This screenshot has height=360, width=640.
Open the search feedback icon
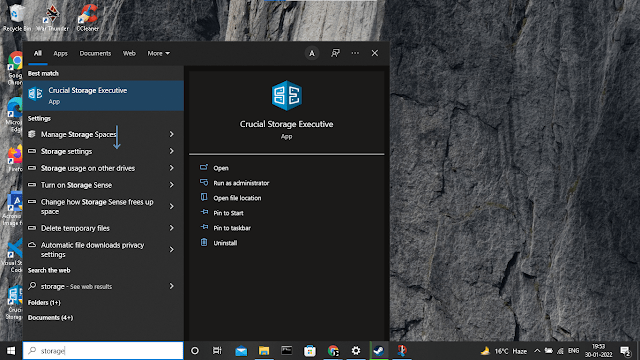click(335, 53)
